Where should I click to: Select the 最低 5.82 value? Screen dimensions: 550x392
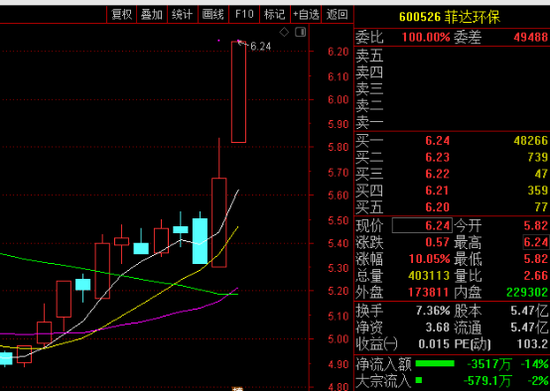click(536, 259)
